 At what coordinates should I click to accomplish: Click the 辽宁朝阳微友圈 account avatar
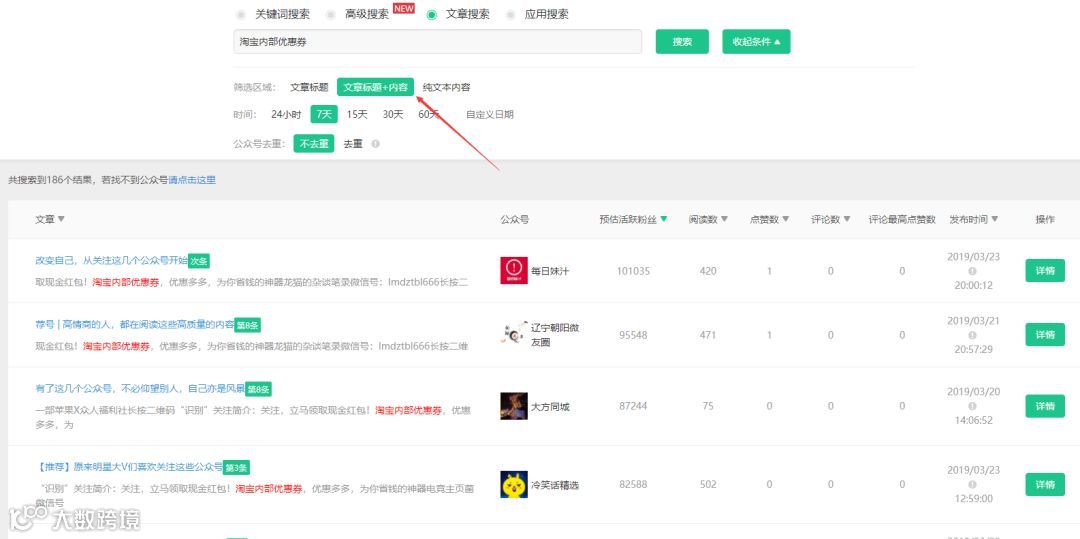click(514, 335)
